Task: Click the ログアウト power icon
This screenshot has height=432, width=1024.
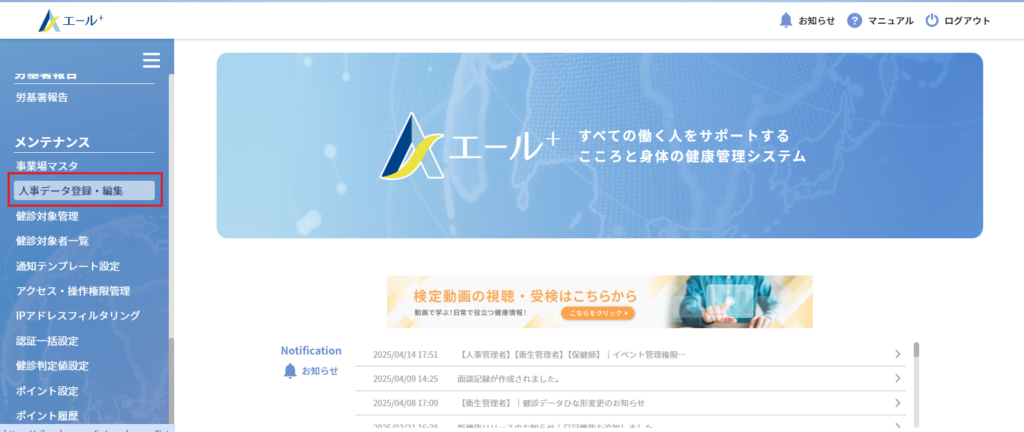Action: (x=932, y=21)
